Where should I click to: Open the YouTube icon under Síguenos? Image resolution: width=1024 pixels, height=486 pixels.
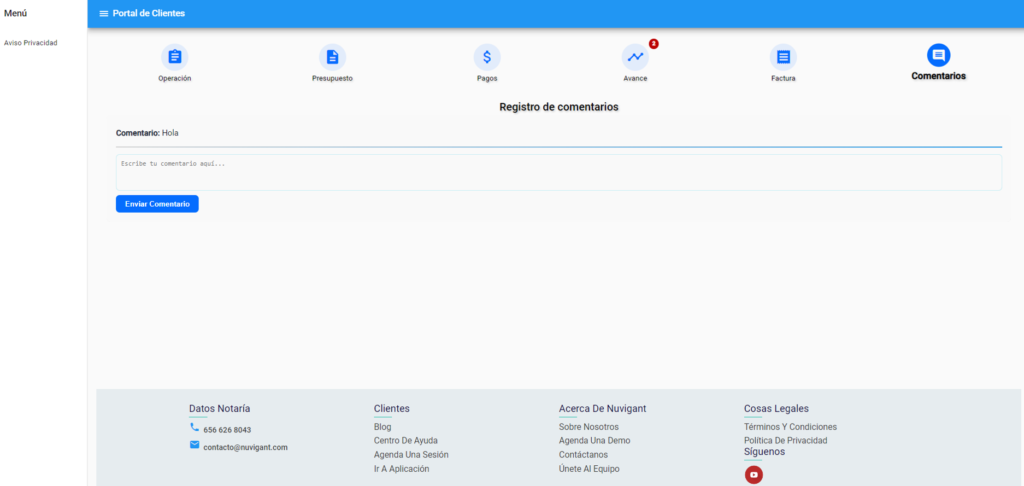tap(754, 475)
